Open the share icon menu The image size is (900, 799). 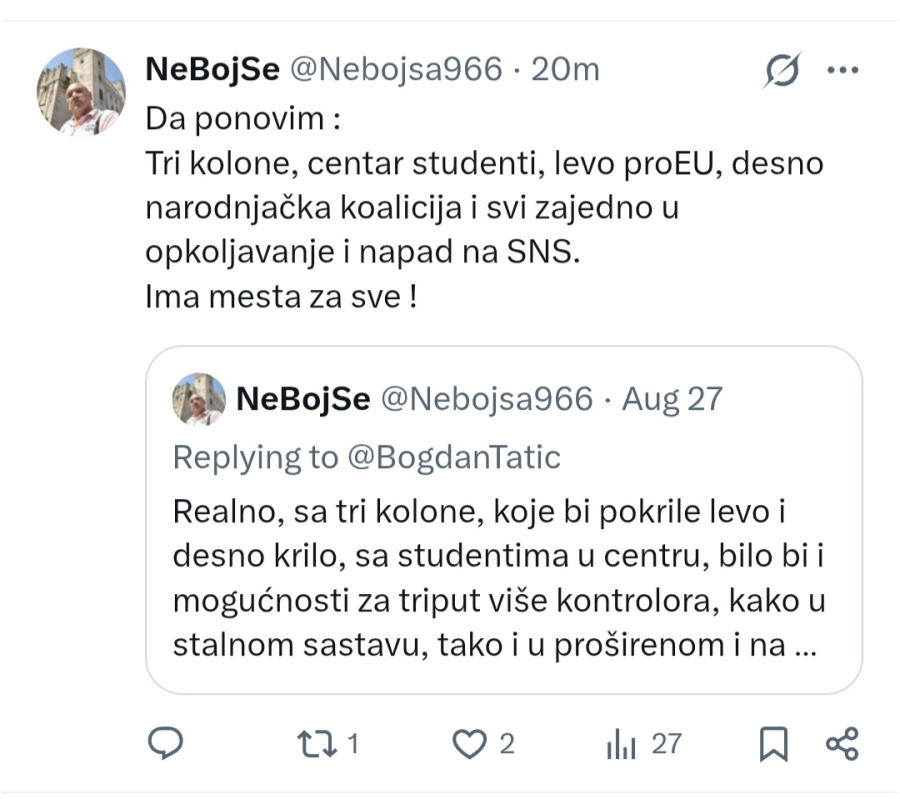pos(842,744)
